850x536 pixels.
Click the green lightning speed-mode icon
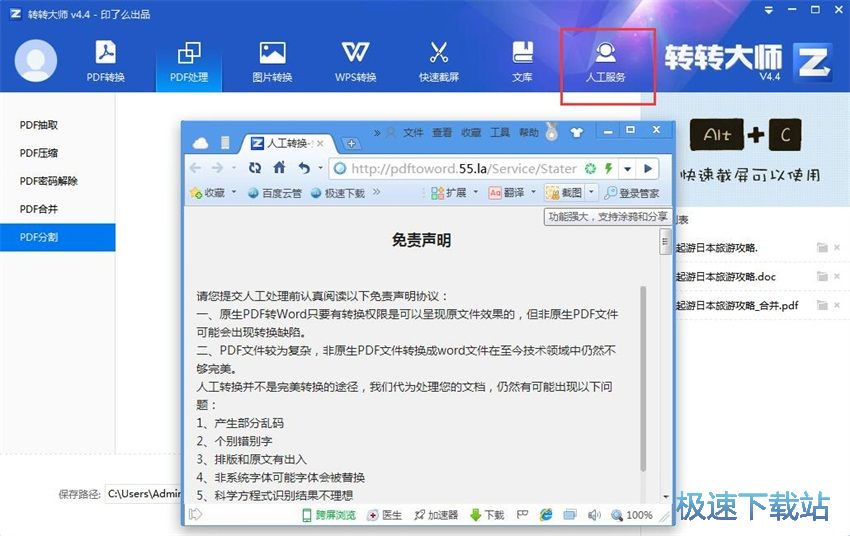coord(608,169)
